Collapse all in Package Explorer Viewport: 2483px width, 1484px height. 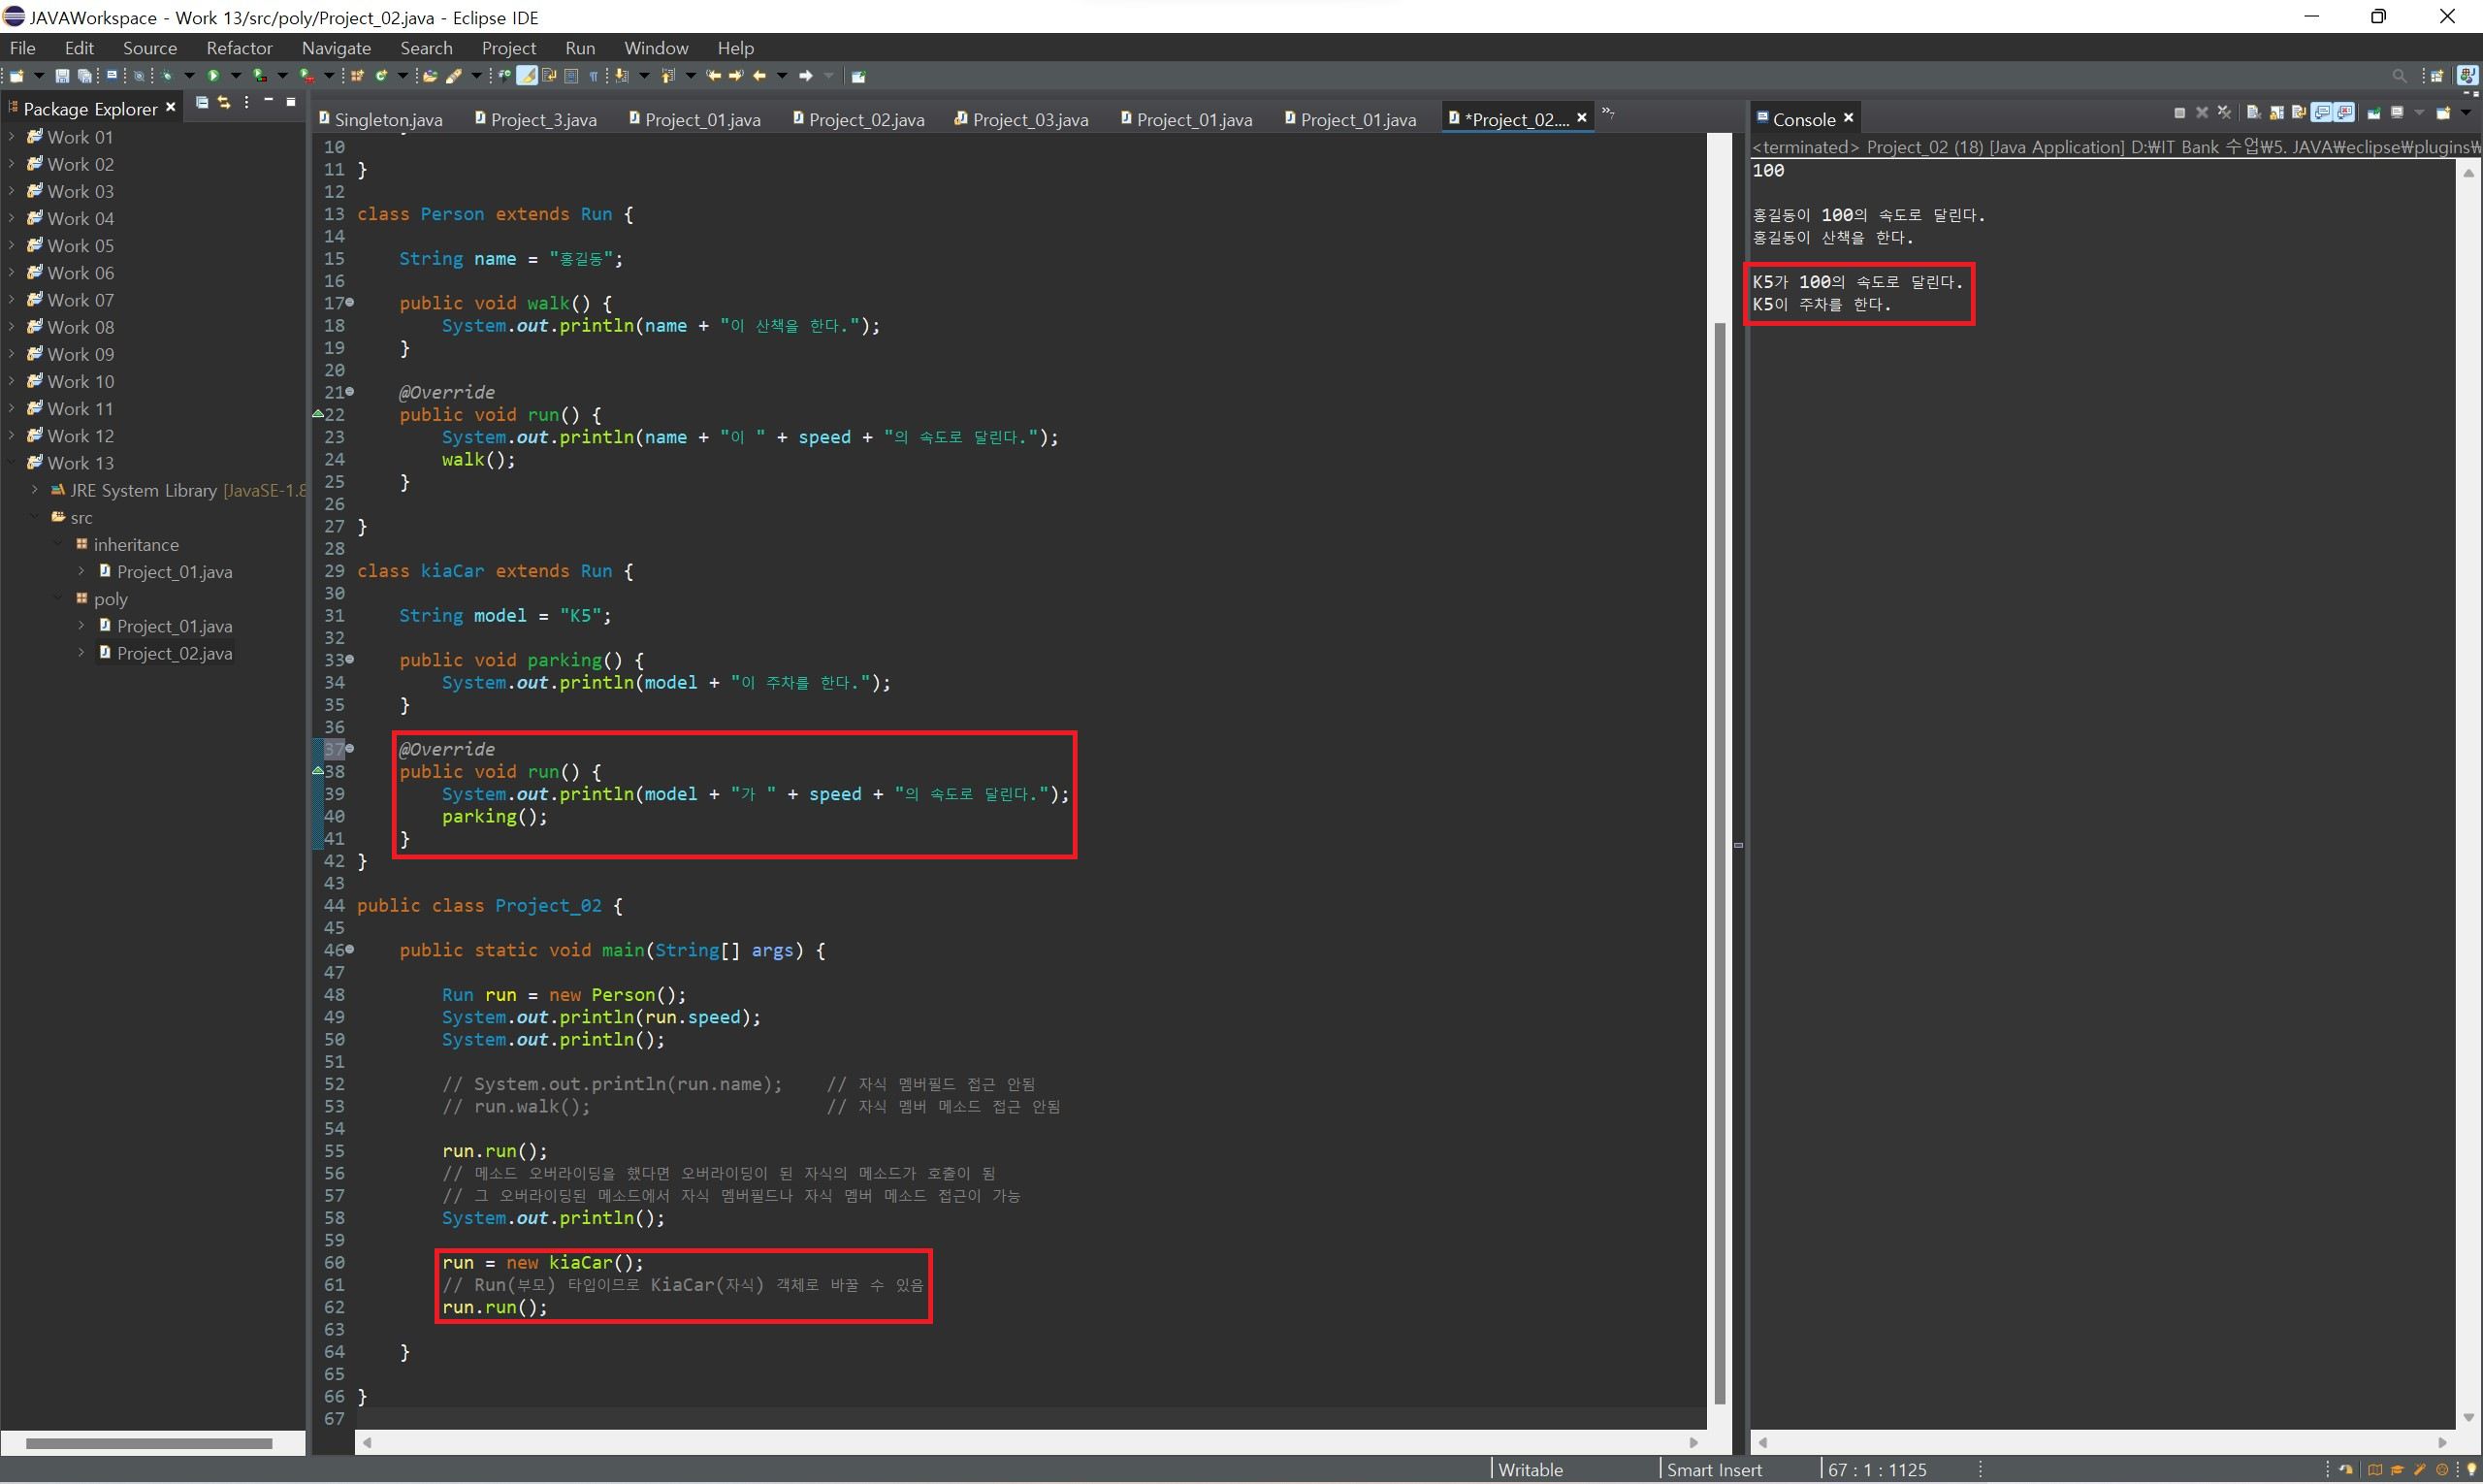201,103
